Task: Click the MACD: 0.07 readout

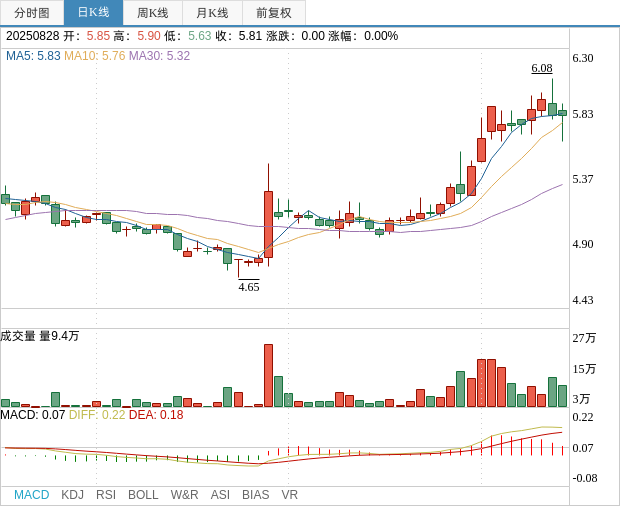Action: coord(32,415)
